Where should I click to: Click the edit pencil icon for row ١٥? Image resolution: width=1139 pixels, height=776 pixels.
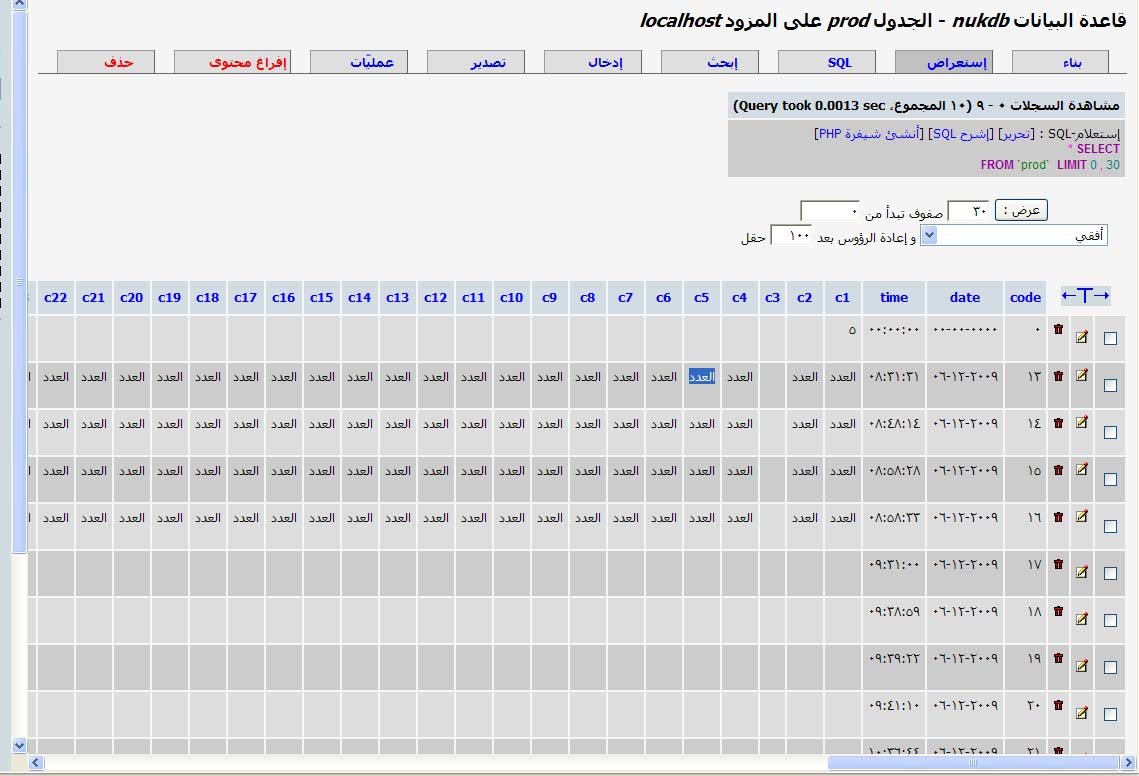coord(1082,469)
